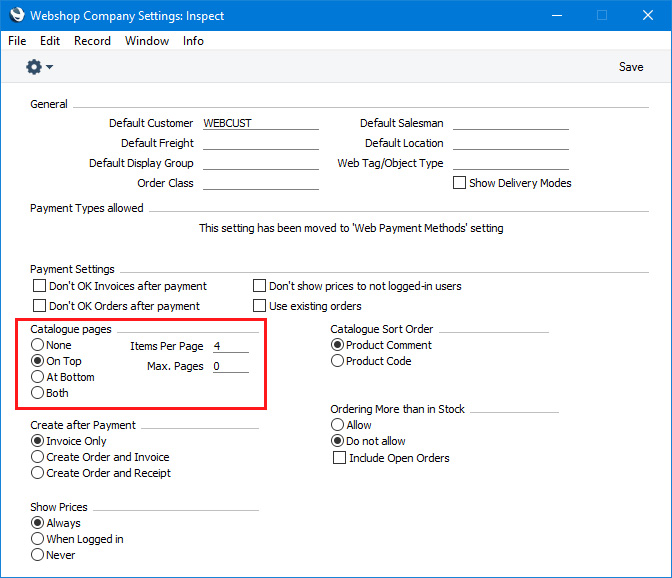Choose Product Code sort order
Screen dimensions: 672x578
click(337, 361)
